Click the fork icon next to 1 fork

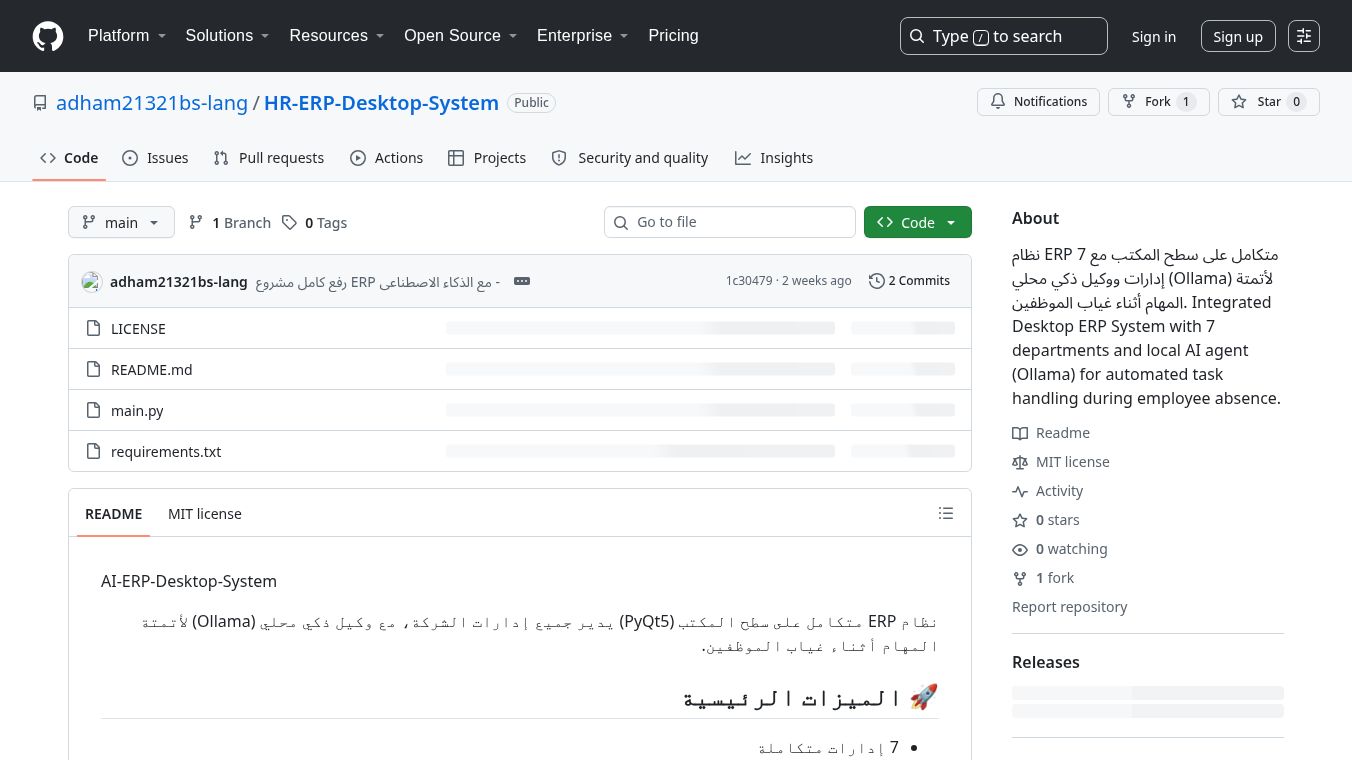(1020, 578)
